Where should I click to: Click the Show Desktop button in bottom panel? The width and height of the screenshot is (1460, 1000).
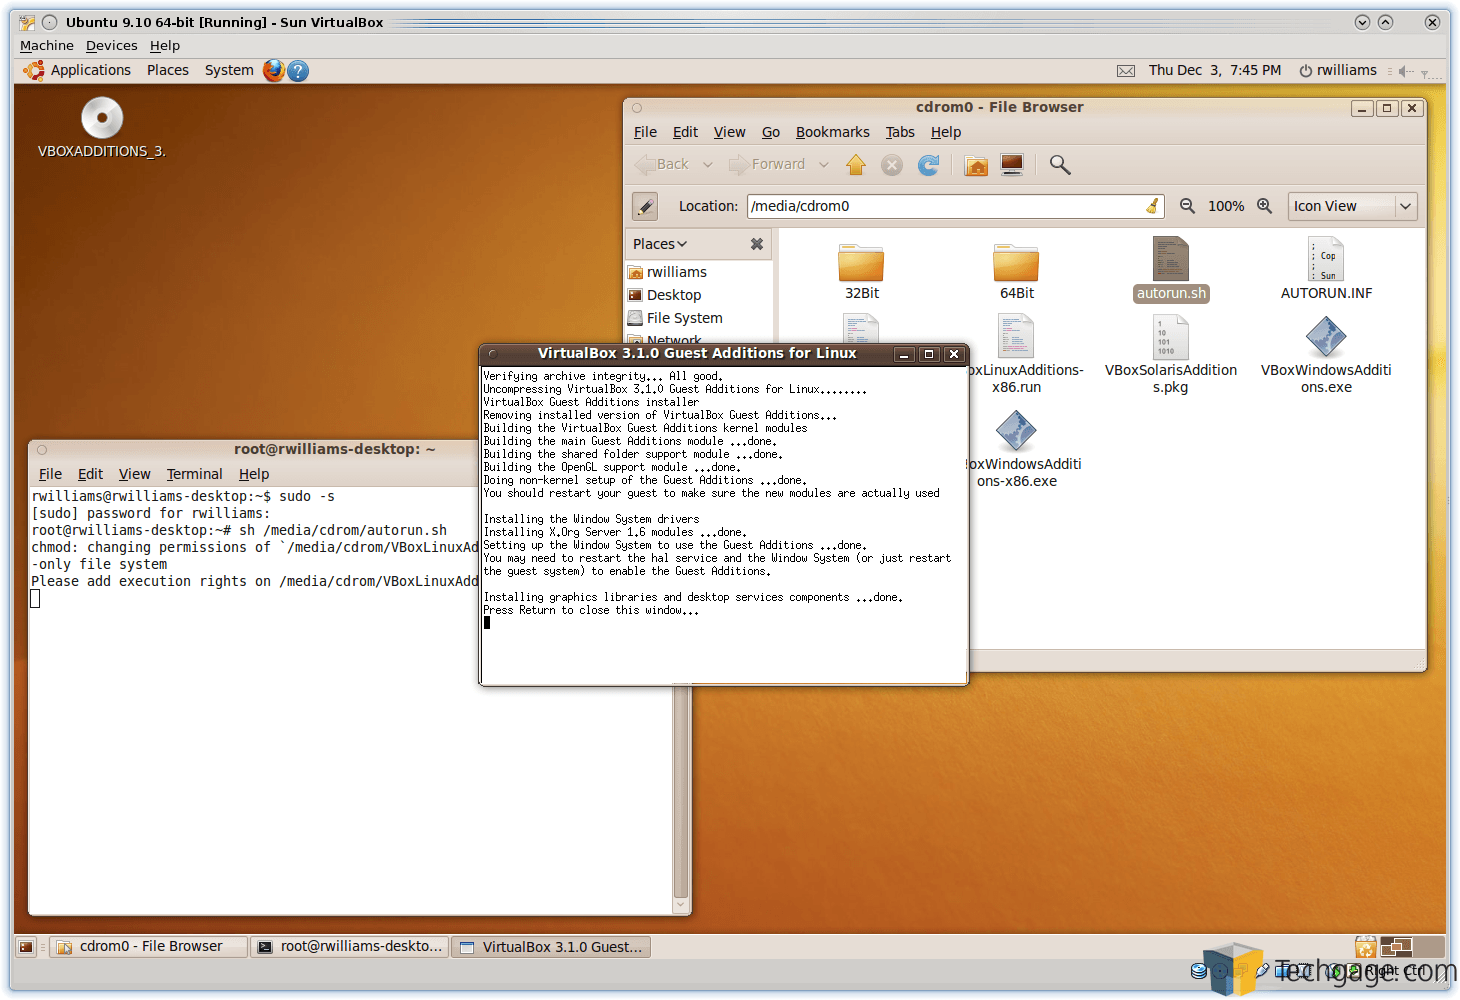tap(27, 947)
